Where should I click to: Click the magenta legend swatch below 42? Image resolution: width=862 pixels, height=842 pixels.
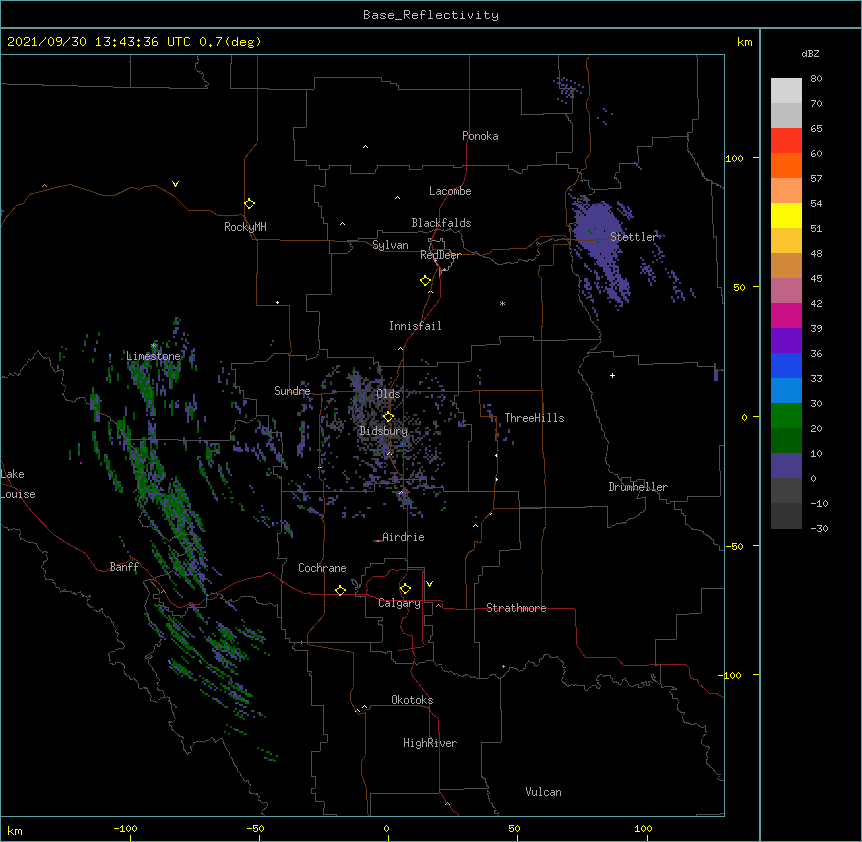pyautogui.click(x=786, y=315)
